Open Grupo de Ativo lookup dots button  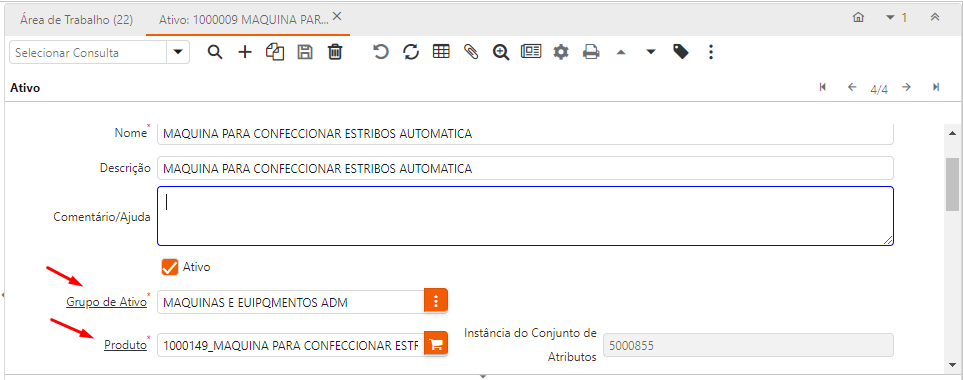coord(436,301)
